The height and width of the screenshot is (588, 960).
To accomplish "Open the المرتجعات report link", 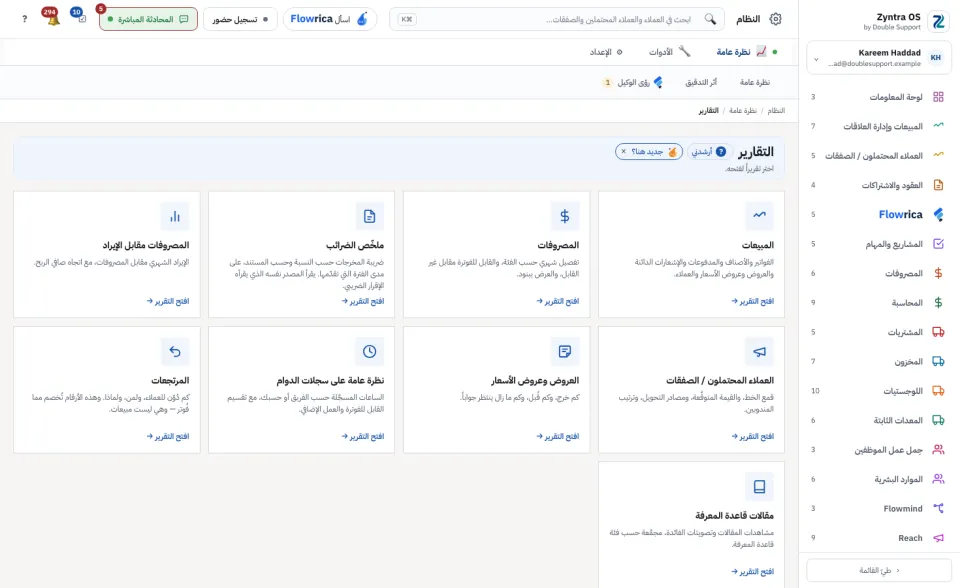I will point(168,436).
